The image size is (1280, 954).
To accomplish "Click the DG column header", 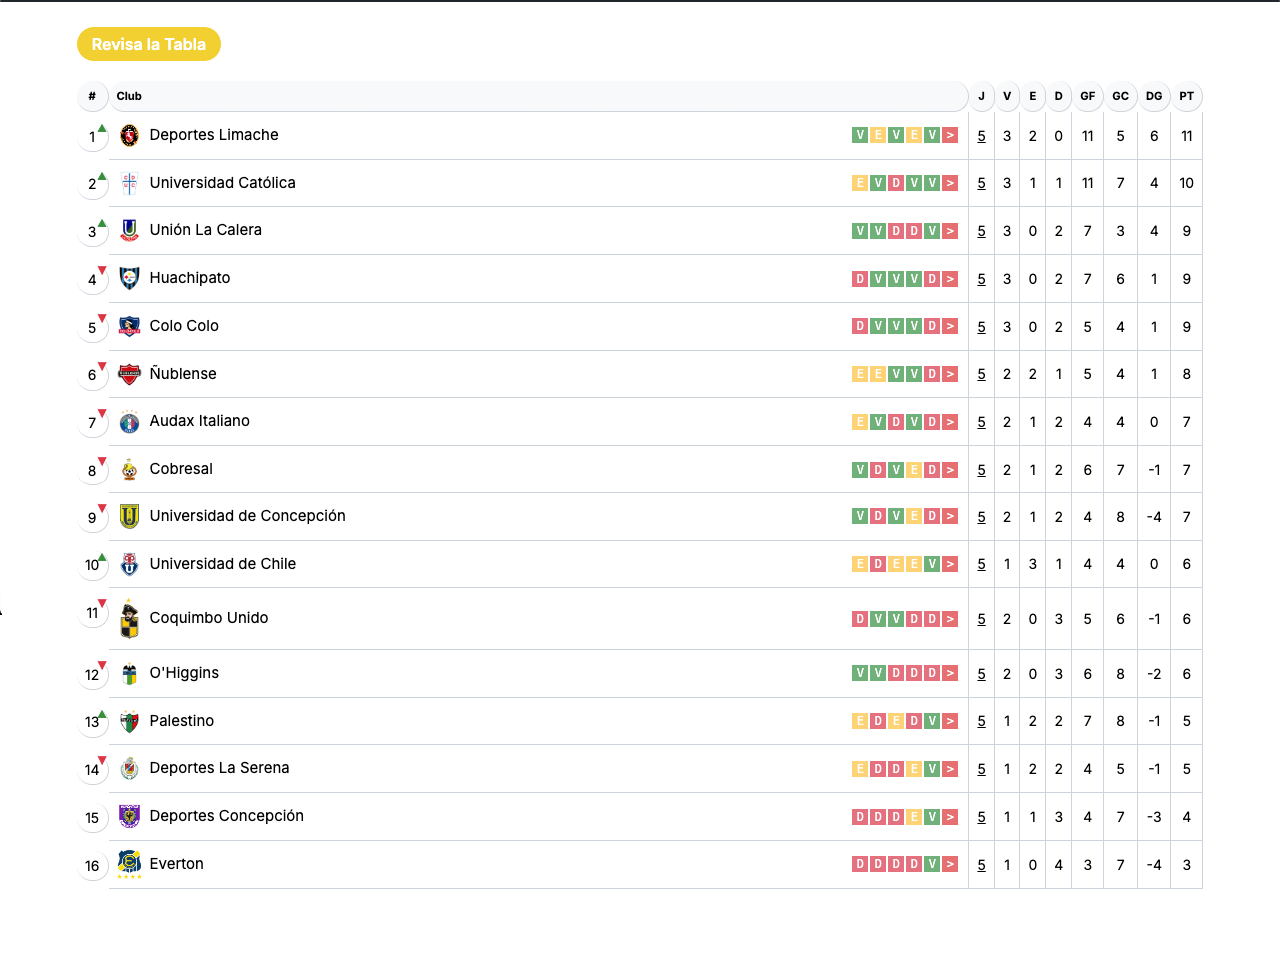I will tap(1154, 96).
